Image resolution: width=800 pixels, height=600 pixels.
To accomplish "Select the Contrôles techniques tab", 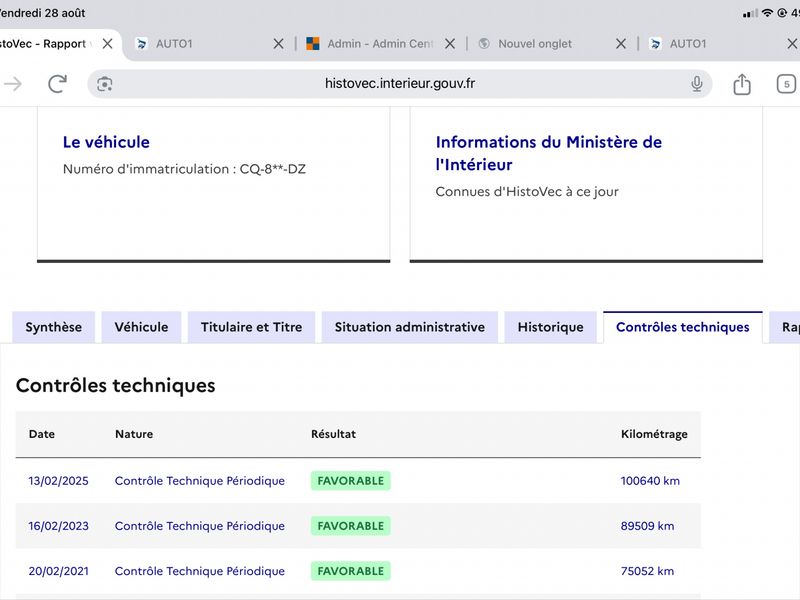I will point(683,327).
